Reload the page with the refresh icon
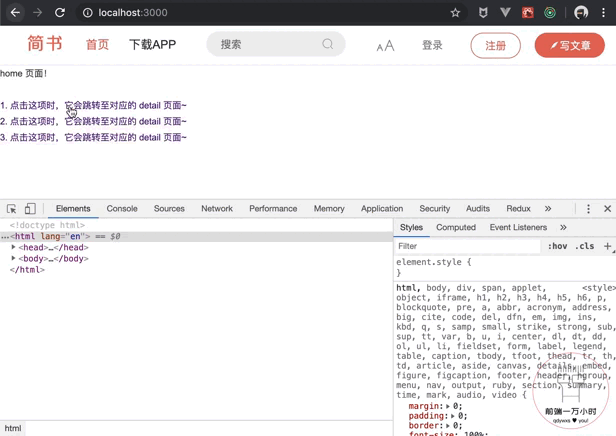 pos(60,13)
